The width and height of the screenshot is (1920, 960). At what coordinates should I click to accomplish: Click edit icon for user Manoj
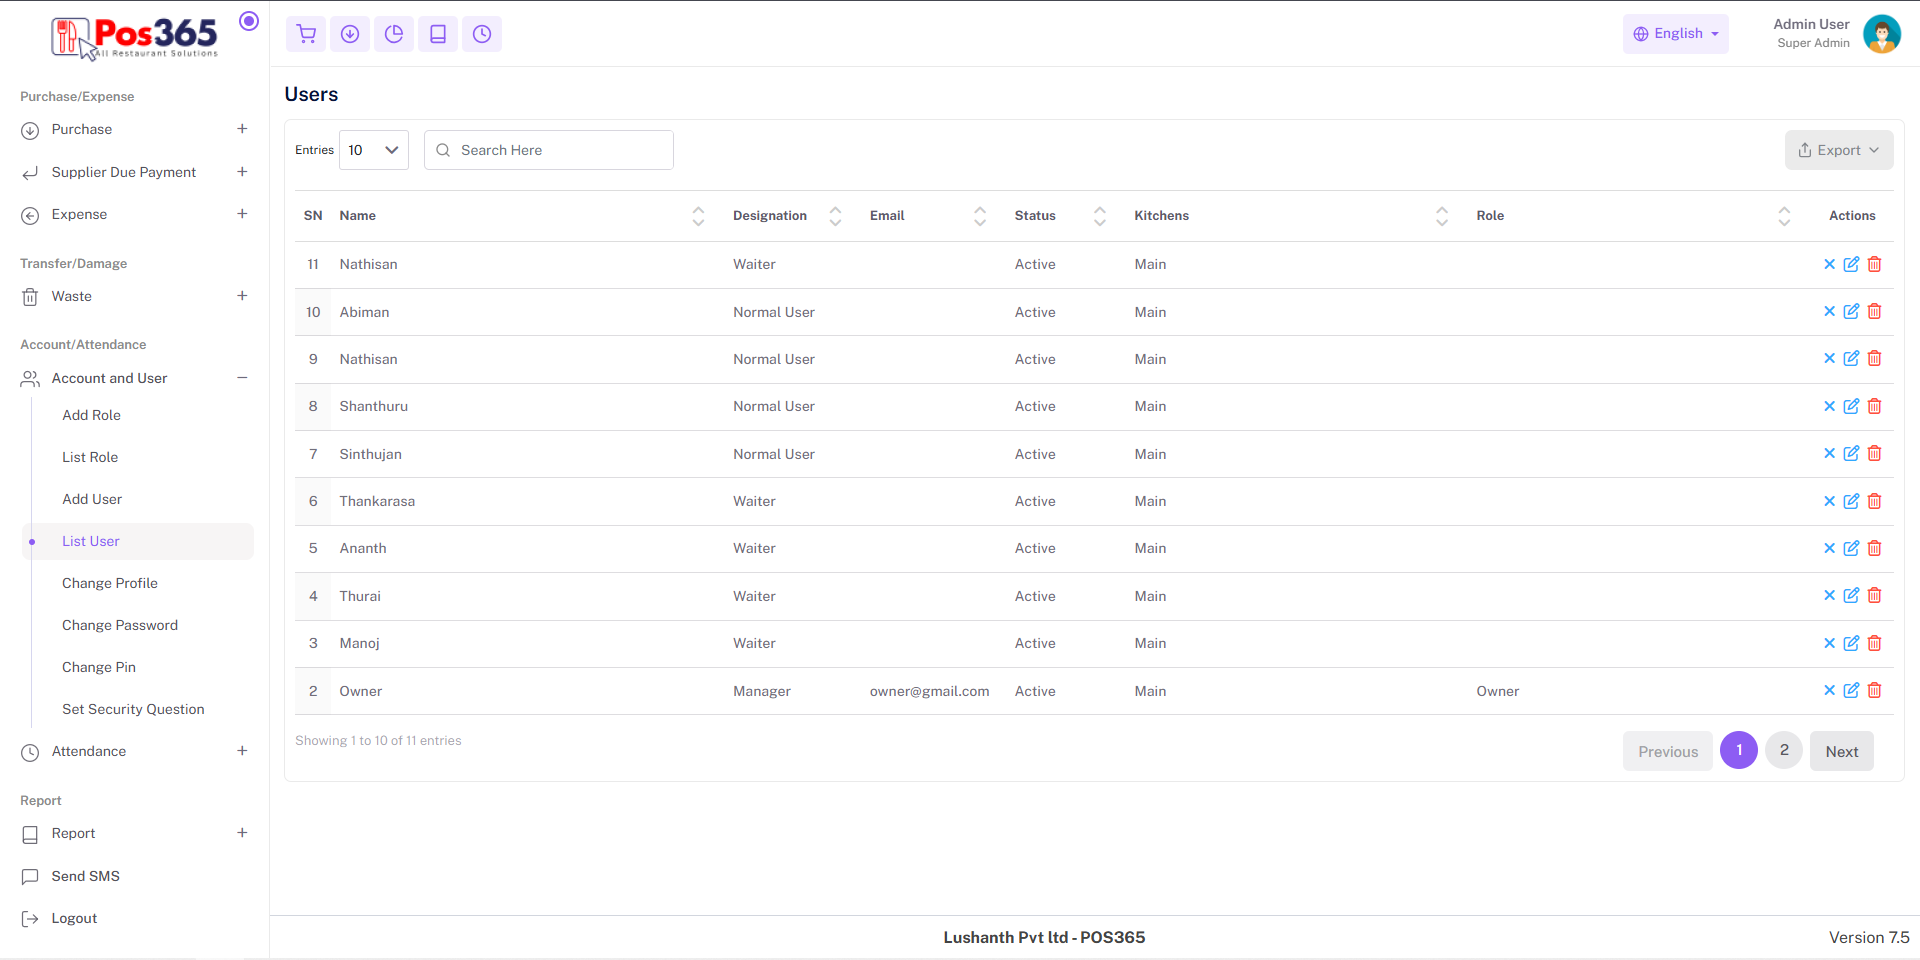click(1851, 643)
